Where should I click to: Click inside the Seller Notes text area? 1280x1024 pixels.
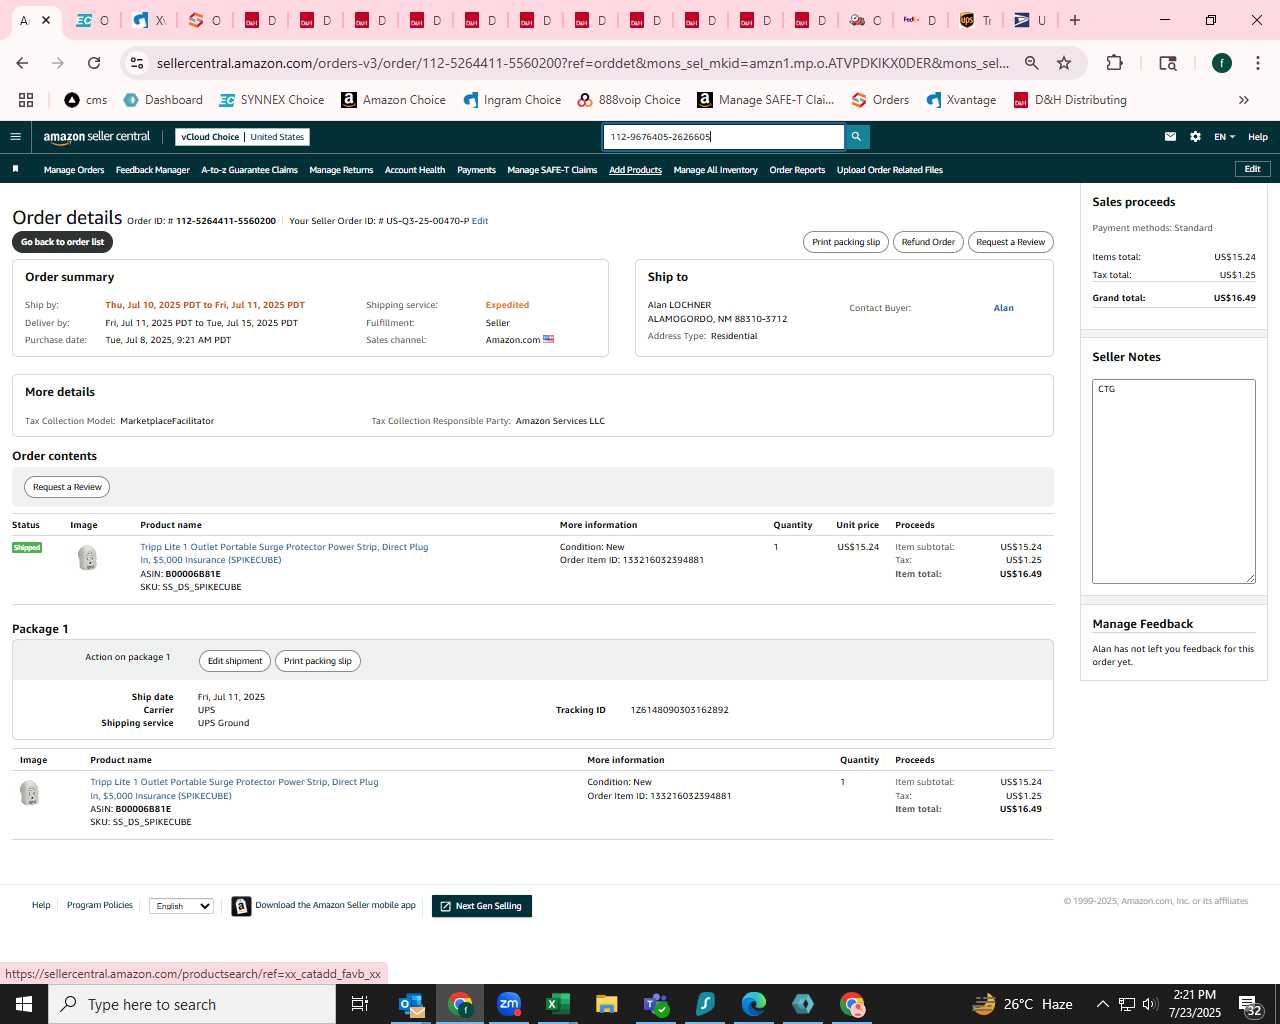1173,481
